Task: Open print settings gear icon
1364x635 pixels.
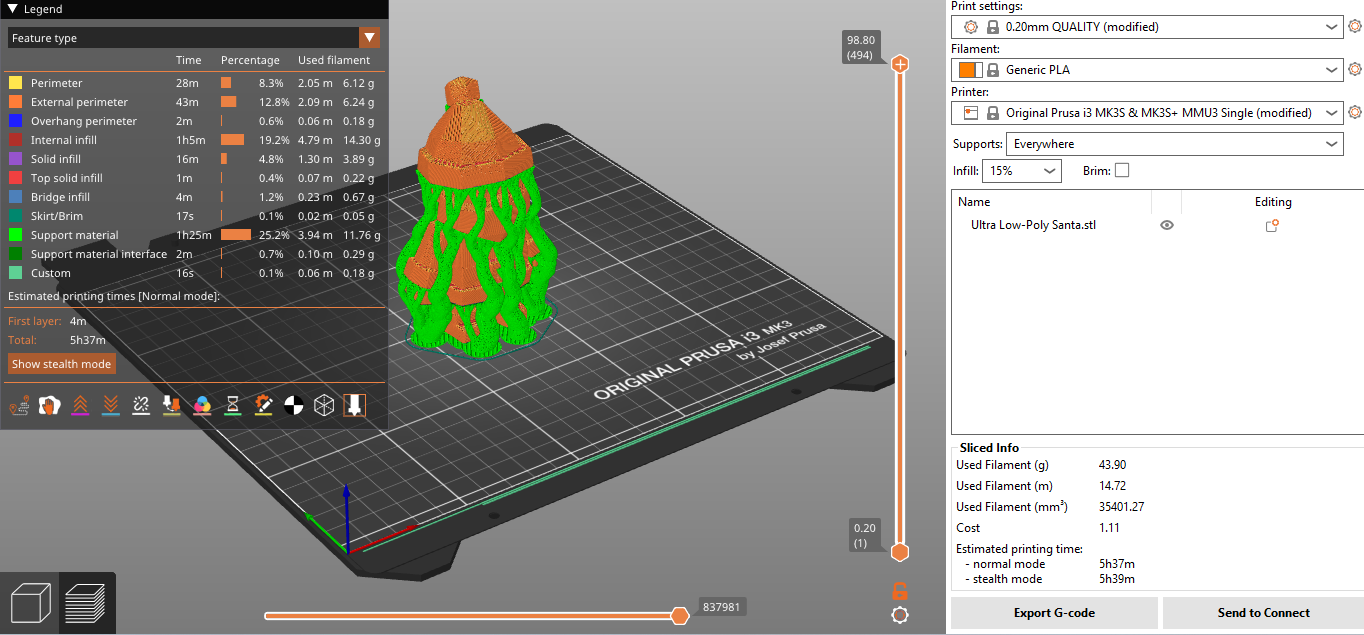Action: 1355,27
